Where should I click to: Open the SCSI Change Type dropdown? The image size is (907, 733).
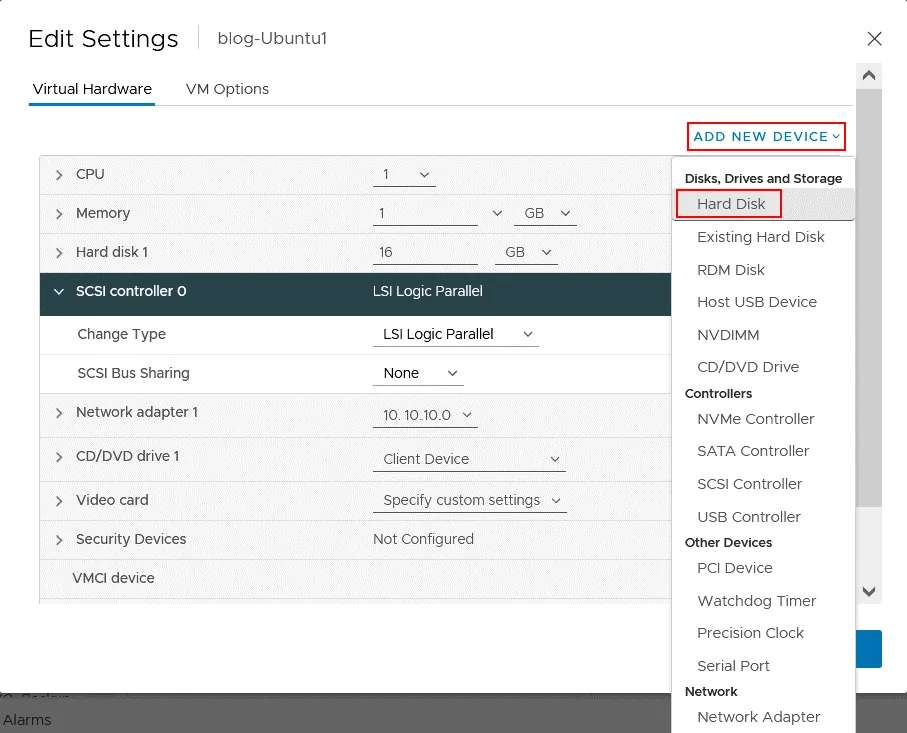pos(455,335)
